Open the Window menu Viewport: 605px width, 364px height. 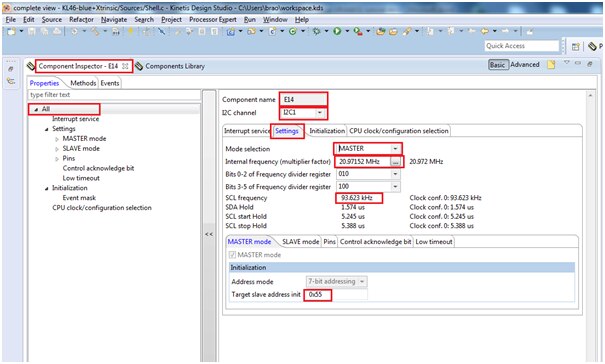(x=275, y=19)
